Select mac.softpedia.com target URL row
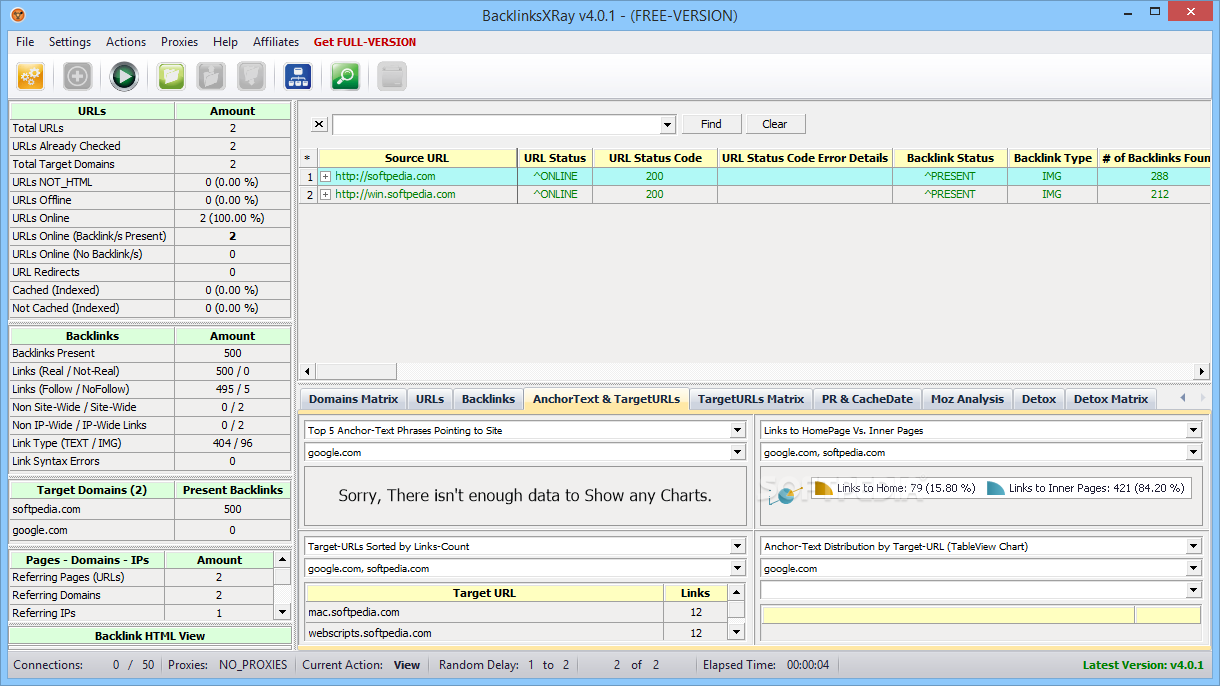The image size is (1220, 686). [484, 612]
